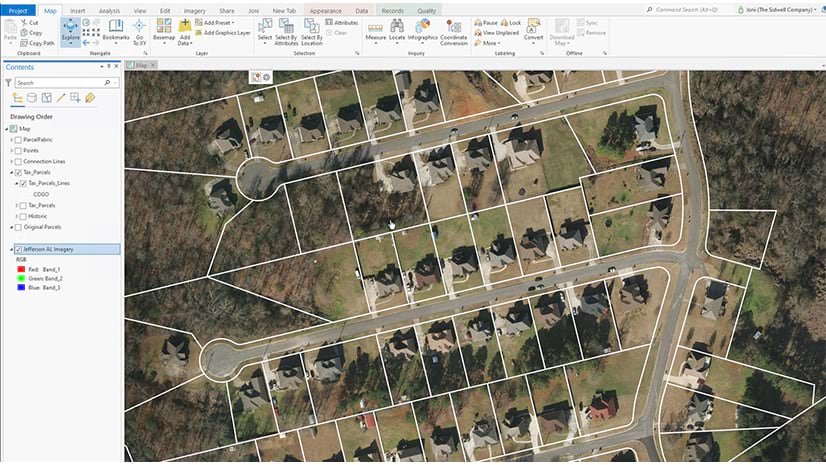
Task: Open Coordinate Conversion
Action: click(454, 32)
